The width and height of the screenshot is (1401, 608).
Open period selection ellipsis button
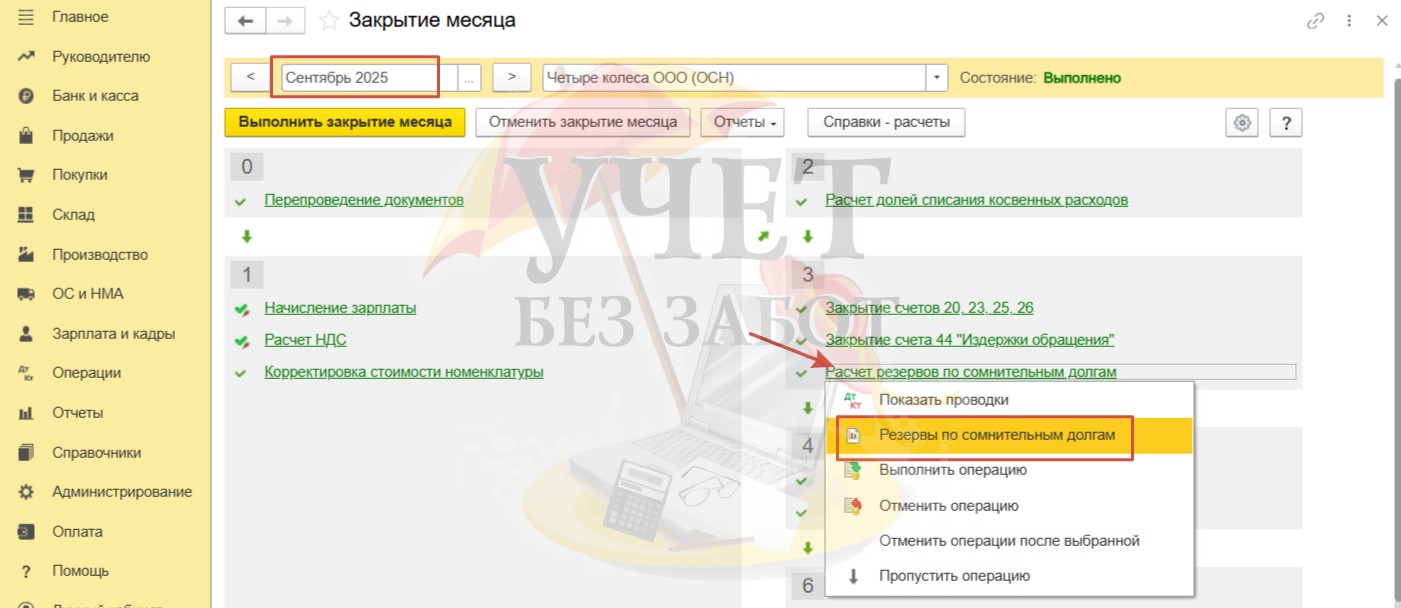pos(469,77)
